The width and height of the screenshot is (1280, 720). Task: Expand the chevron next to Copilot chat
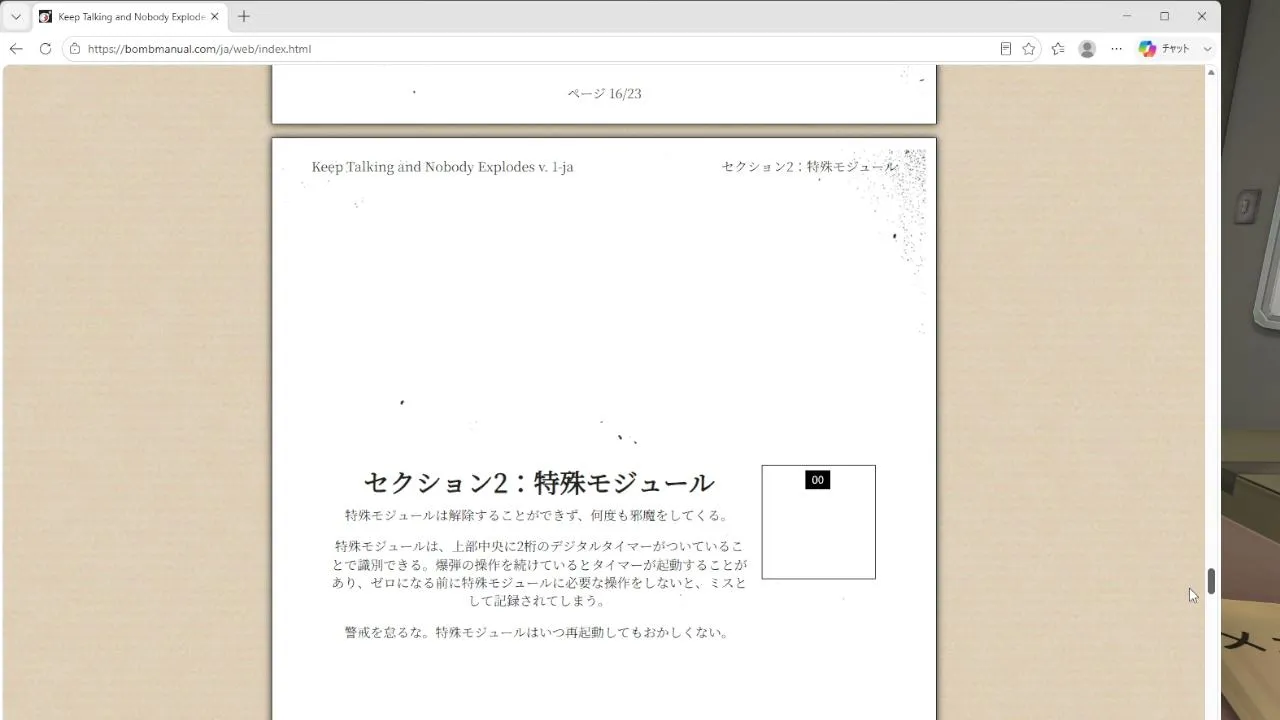click(1207, 49)
